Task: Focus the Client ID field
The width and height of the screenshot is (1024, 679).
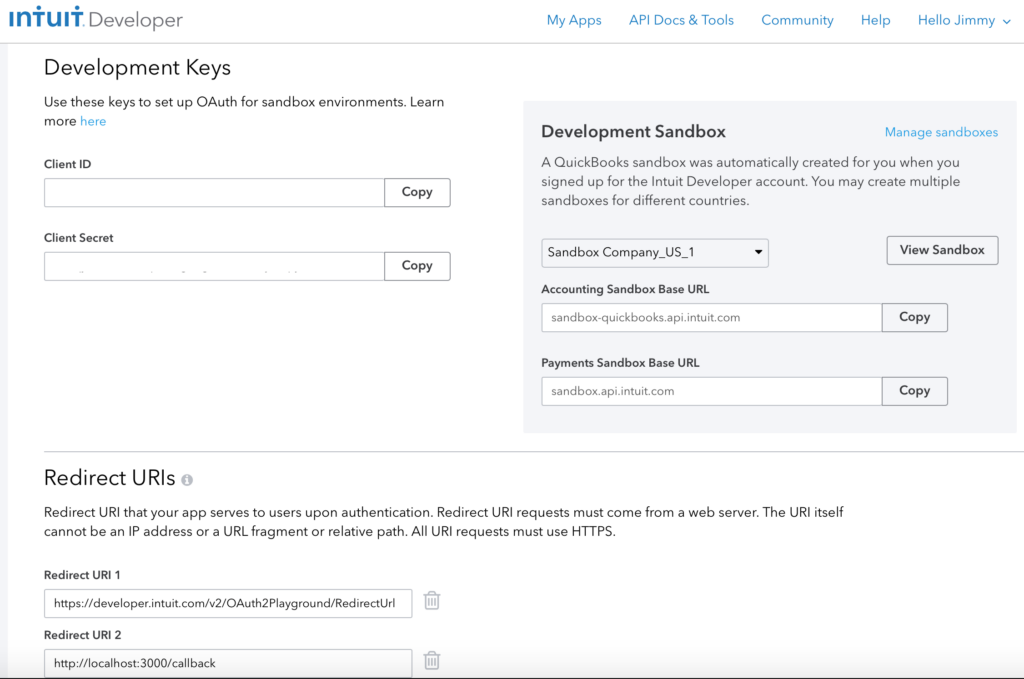Action: pyautogui.click(x=214, y=193)
